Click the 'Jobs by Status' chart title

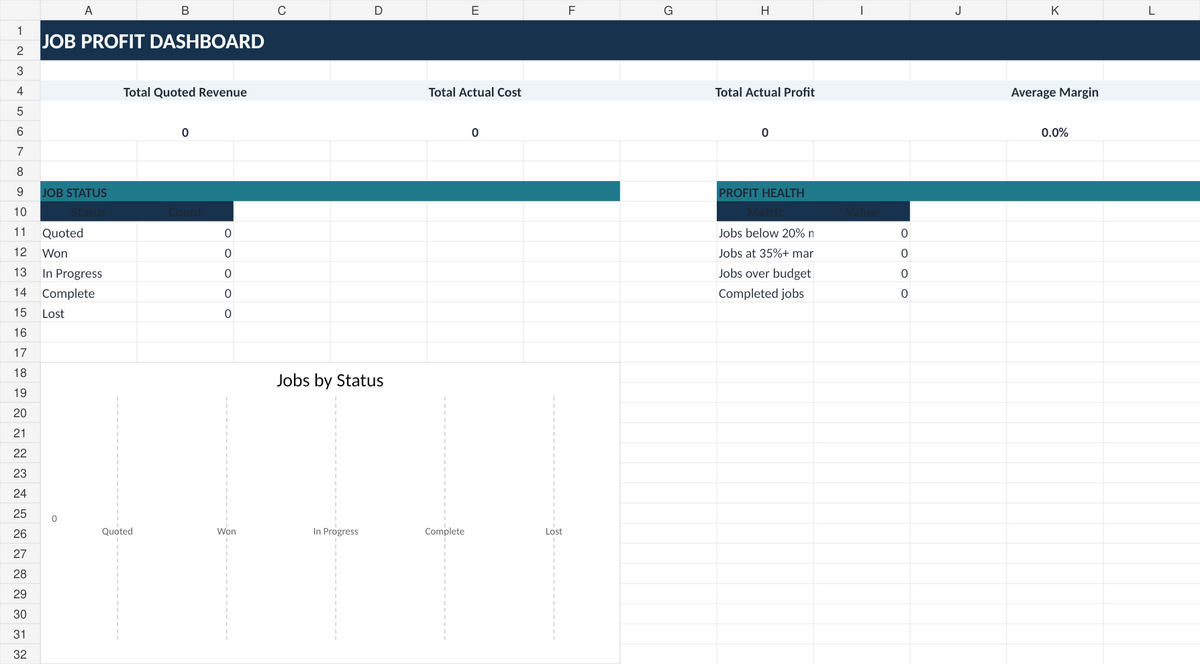coord(330,381)
